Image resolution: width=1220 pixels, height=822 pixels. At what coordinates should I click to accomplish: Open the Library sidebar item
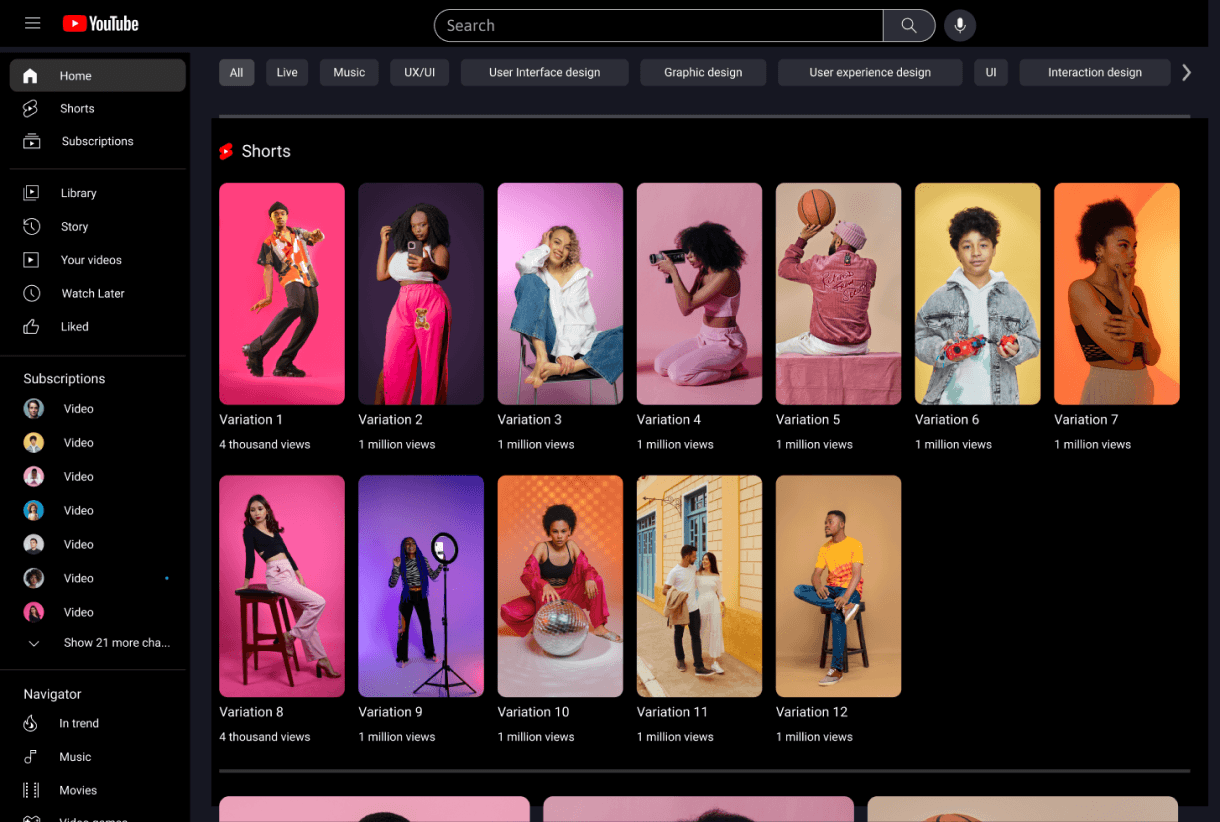(78, 193)
